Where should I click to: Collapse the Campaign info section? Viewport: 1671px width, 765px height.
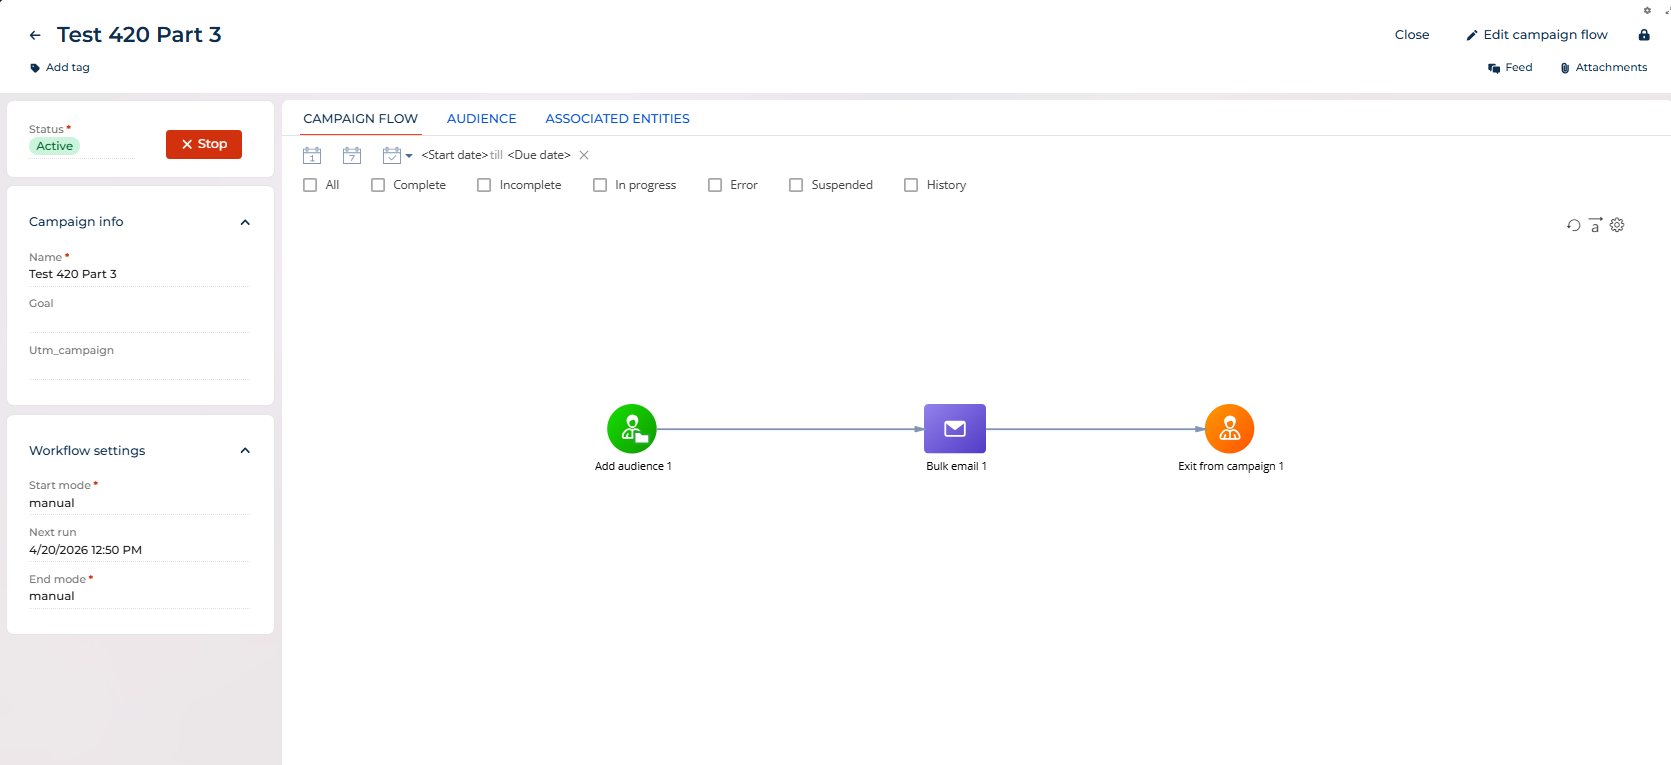pyautogui.click(x=245, y=222)
